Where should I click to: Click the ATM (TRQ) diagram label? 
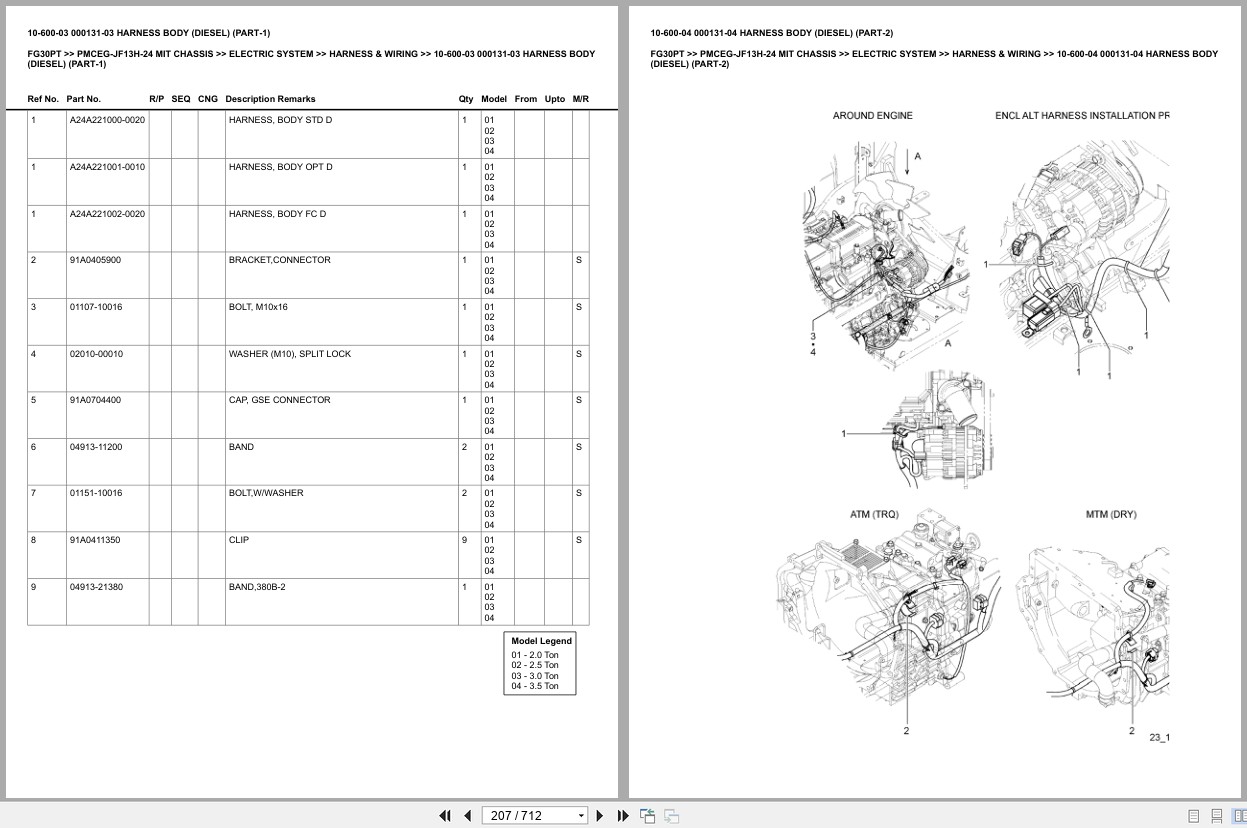(x=874, y=514)
